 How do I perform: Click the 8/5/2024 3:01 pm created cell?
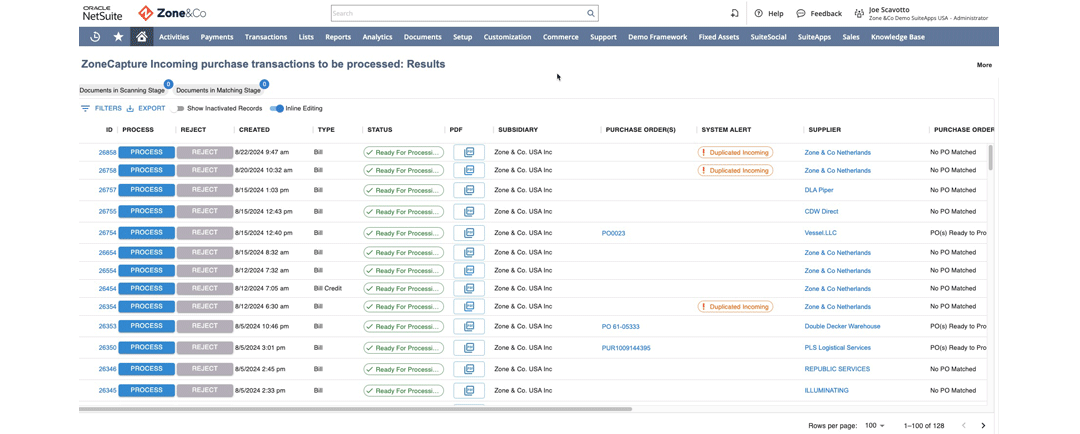tap(260, 348)
